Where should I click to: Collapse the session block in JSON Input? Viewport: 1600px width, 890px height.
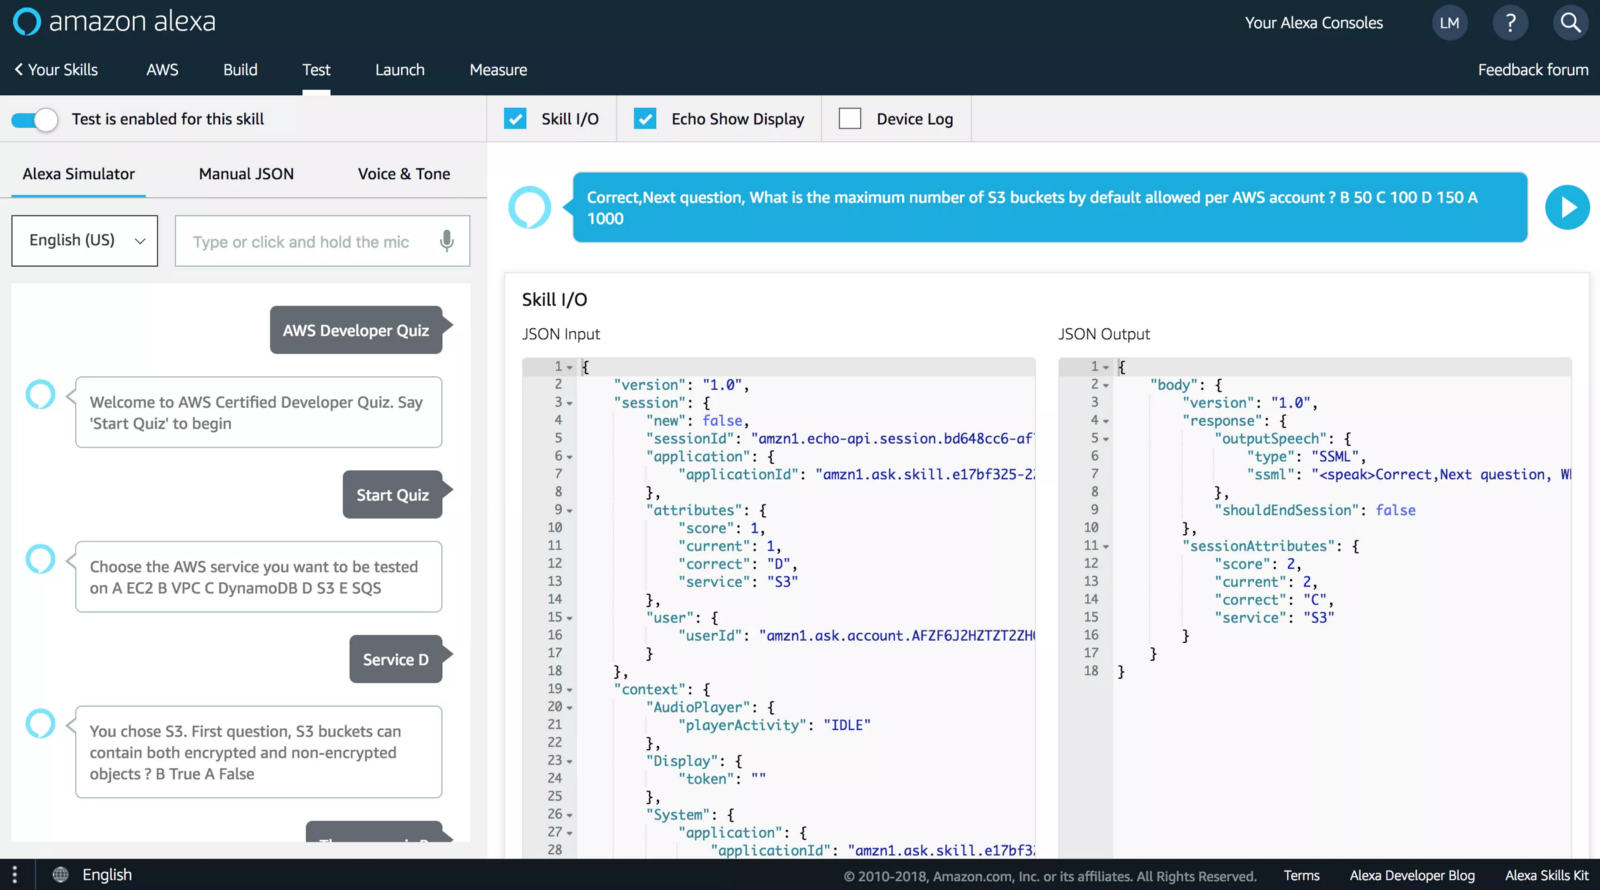pyautogui.click(x=570, y=403)
